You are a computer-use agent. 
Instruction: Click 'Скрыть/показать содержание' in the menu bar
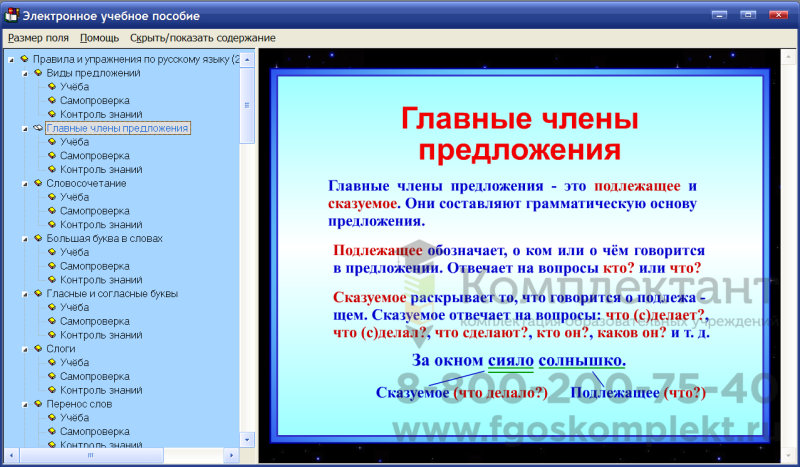(x=203, y=38)
